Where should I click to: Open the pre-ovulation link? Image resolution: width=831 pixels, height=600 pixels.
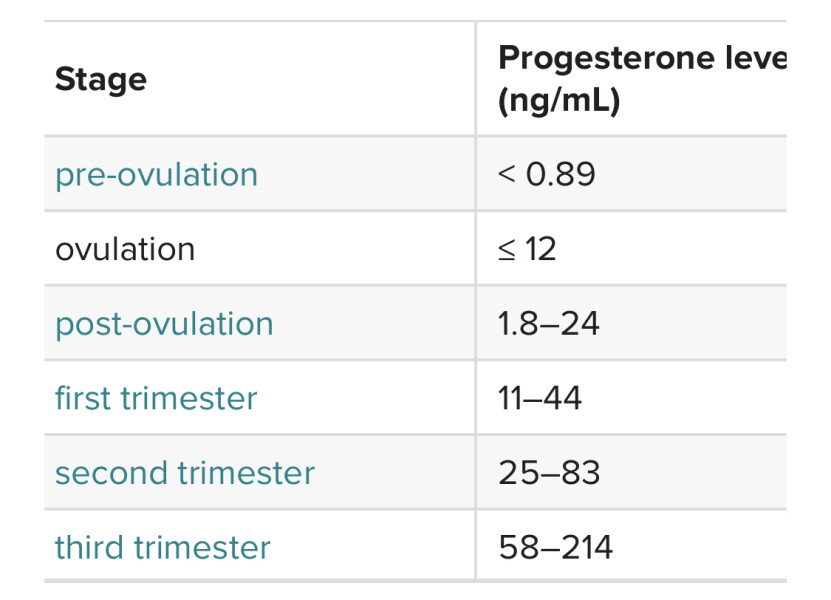tap(156, 175)
